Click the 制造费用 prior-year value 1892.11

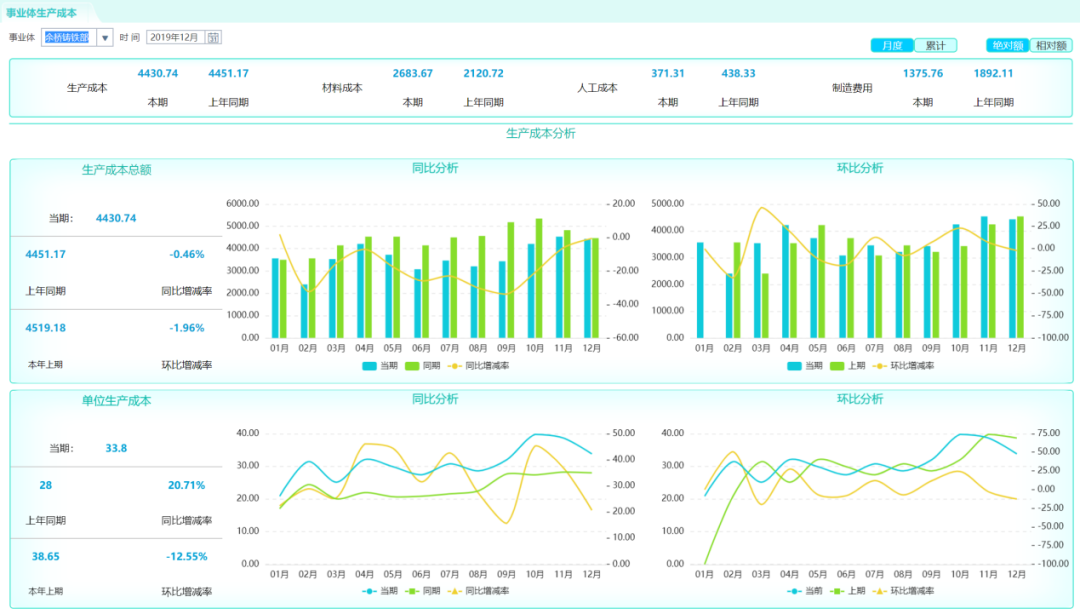pyautogui.click(x=993, y=73)
